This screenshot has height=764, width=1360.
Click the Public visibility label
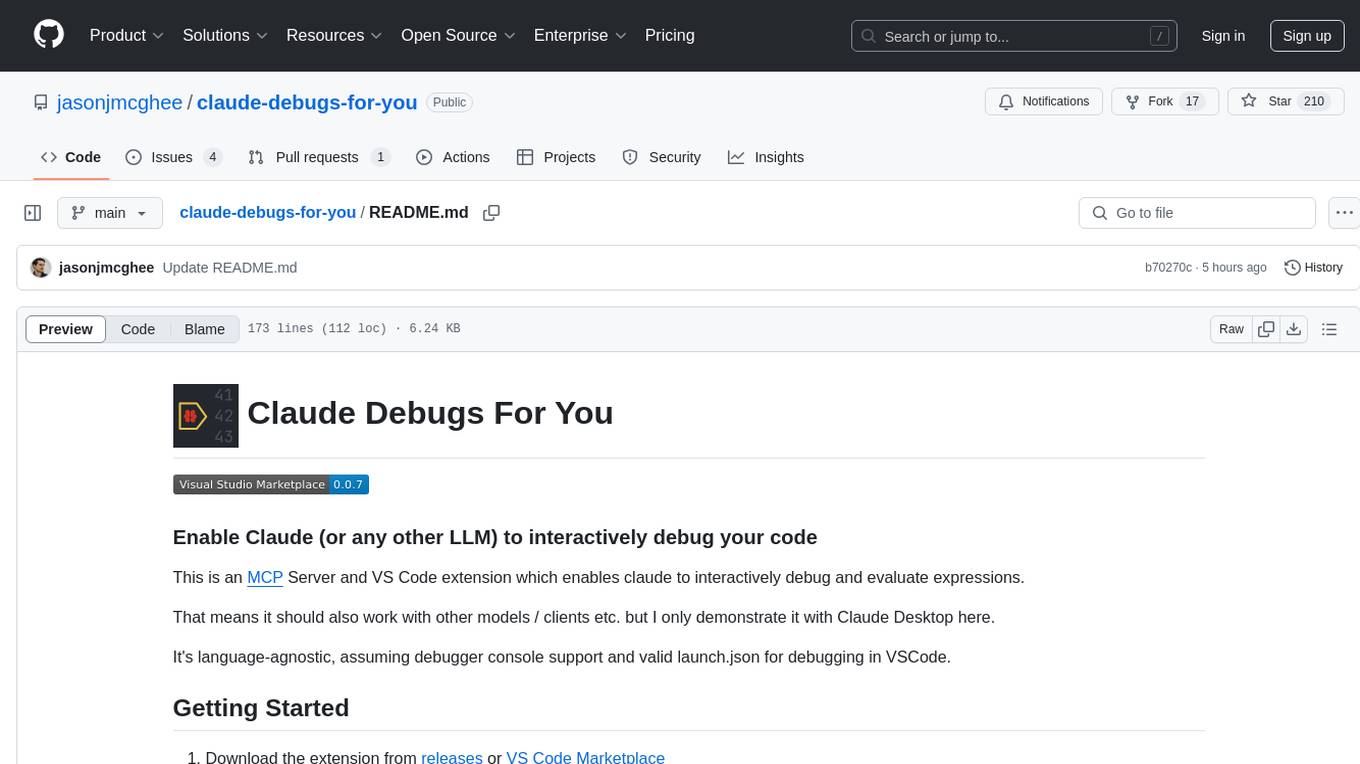449,102
